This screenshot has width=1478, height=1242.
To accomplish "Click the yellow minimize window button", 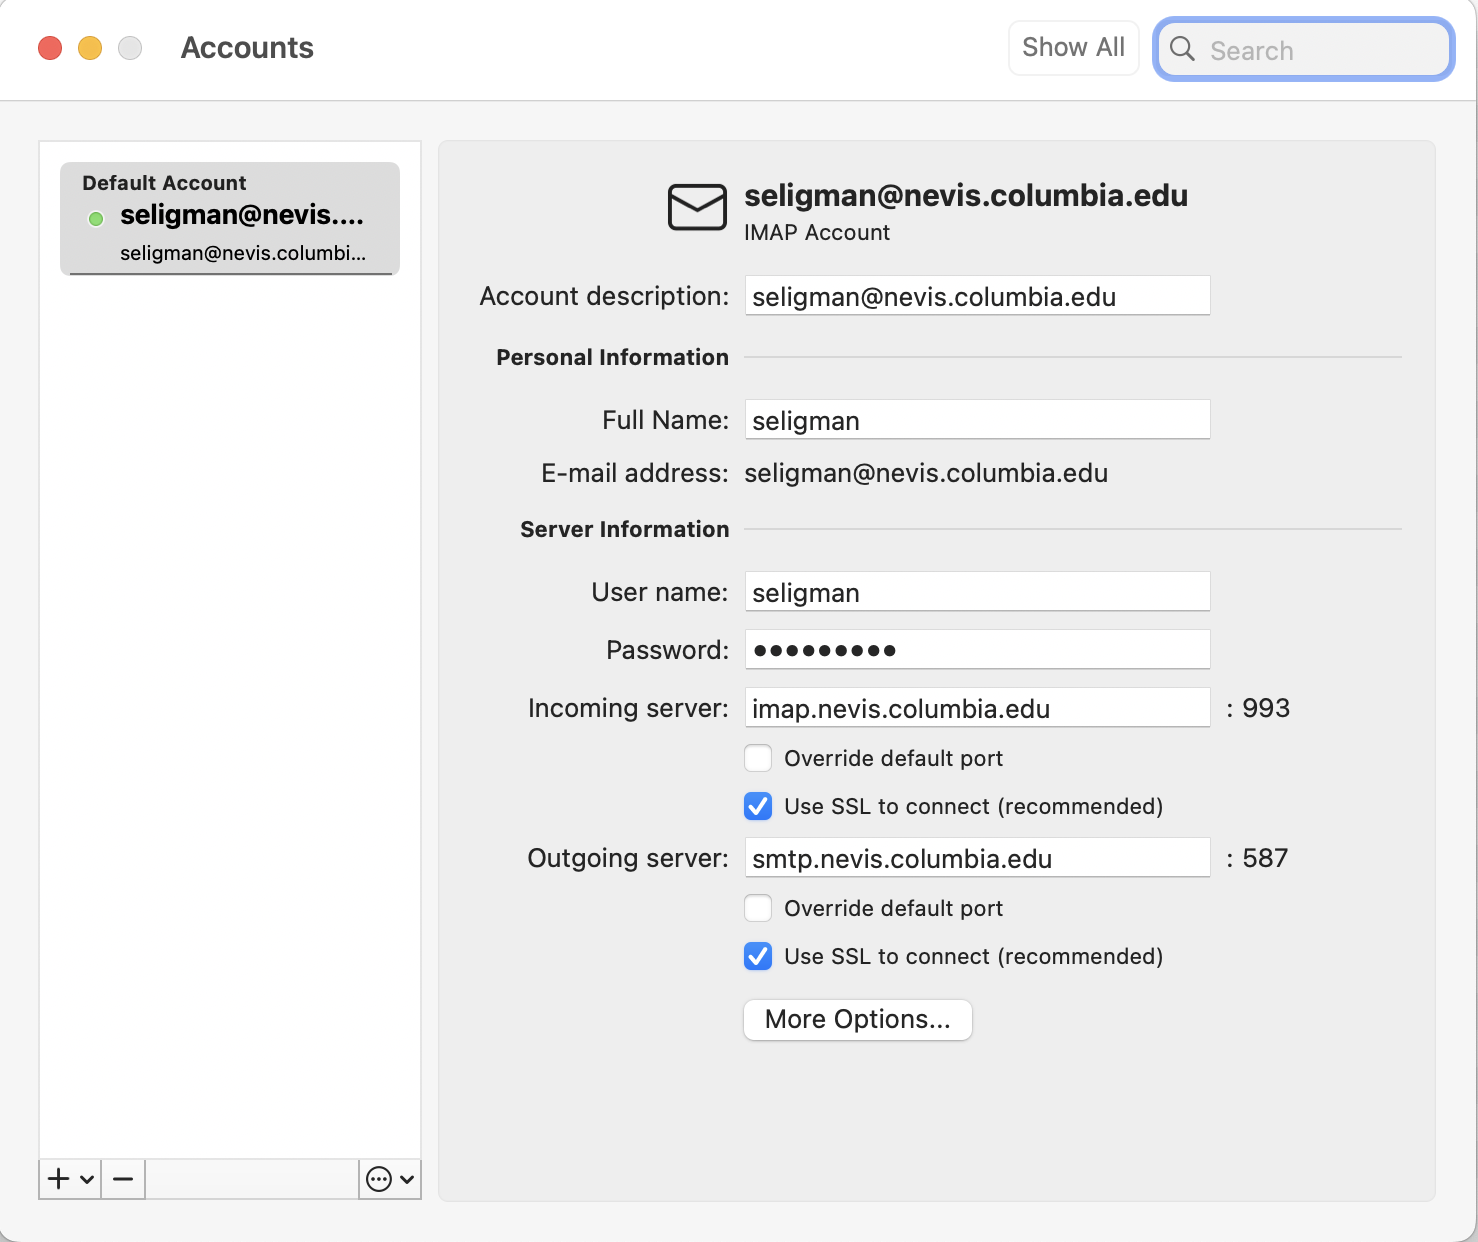I will click(90, 48).
